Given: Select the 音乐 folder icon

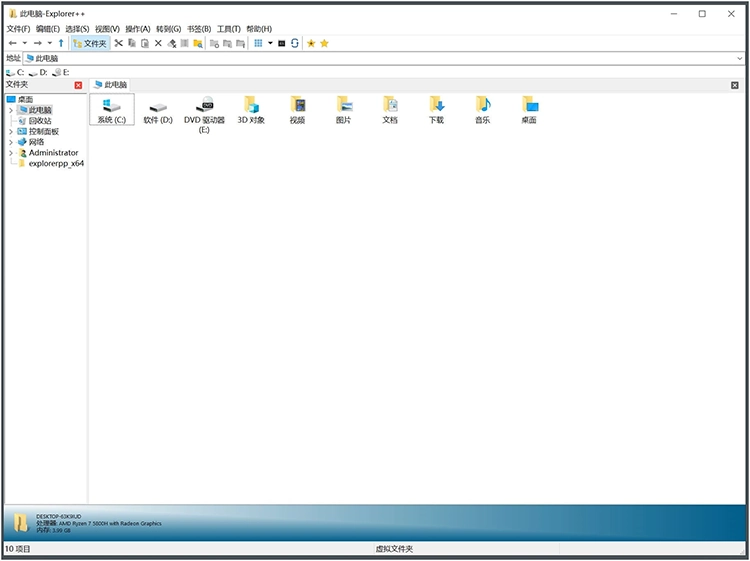Looking at the screenshot, I should click(482, 109).
